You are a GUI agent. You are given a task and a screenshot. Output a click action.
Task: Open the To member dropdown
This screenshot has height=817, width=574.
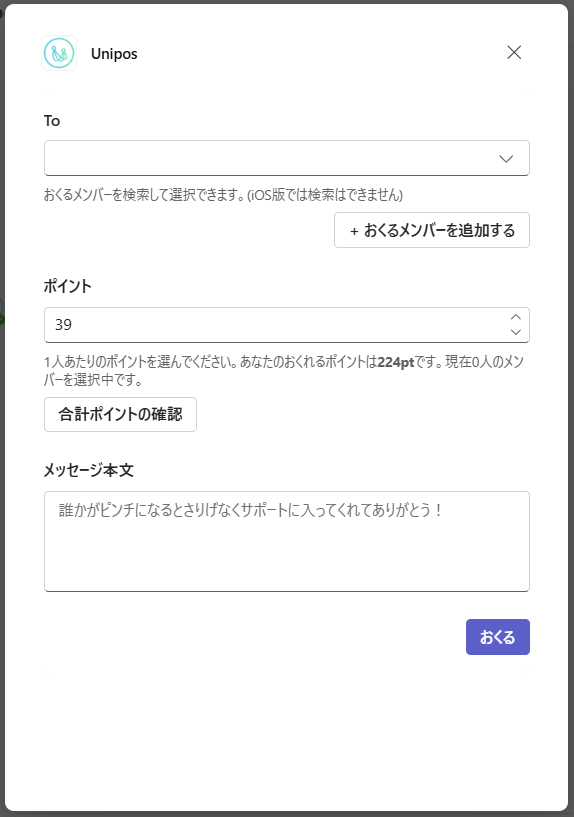pos(286,158)
